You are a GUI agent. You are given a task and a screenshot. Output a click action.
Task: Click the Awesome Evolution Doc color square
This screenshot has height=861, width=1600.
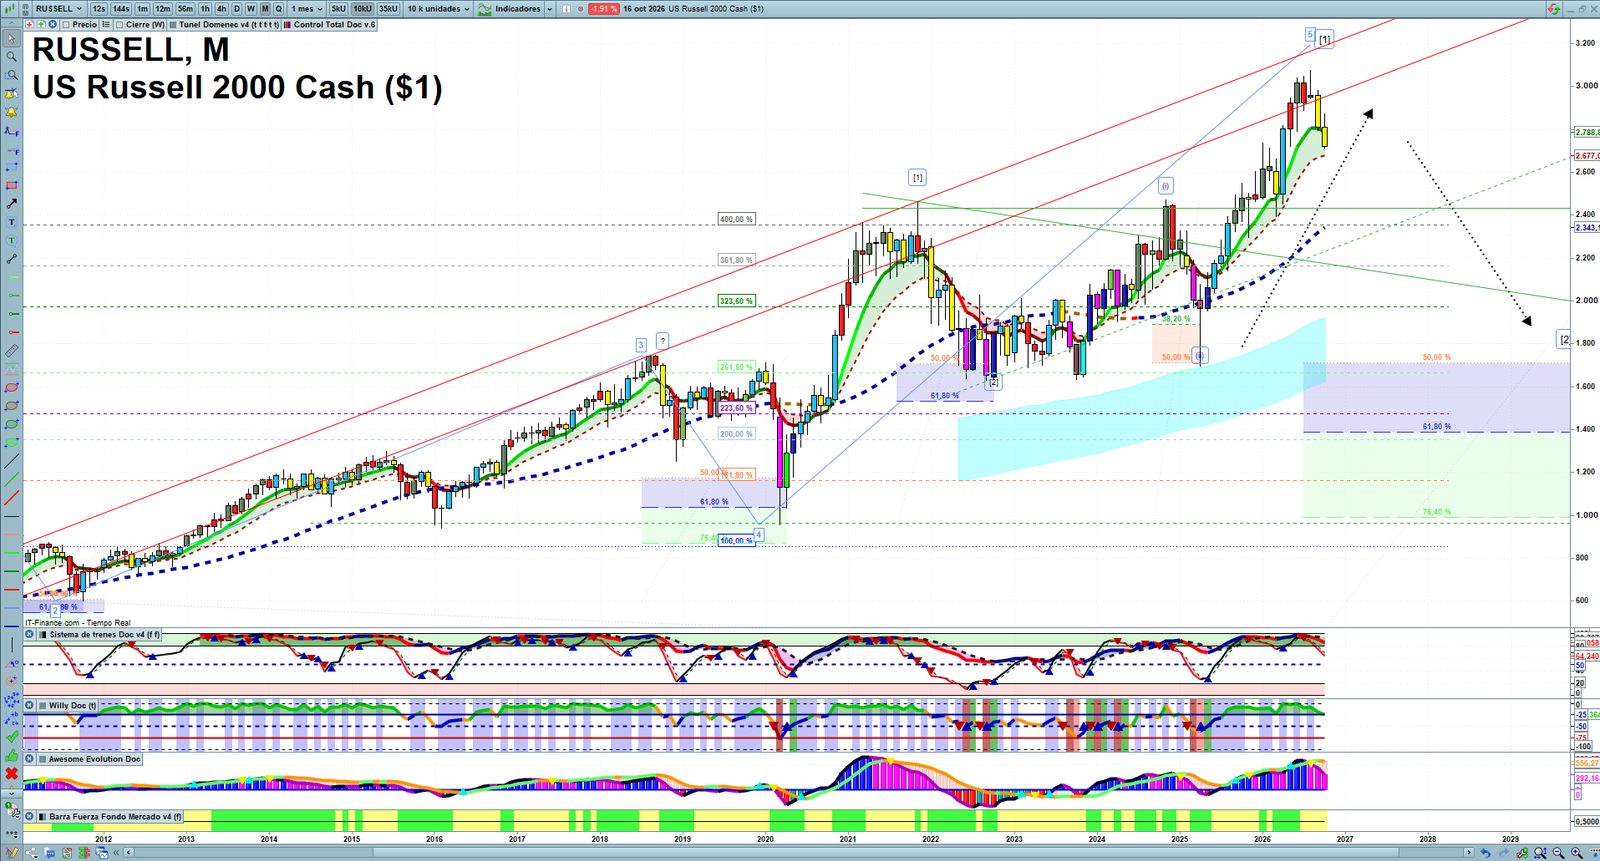click(x=42, y=759)
